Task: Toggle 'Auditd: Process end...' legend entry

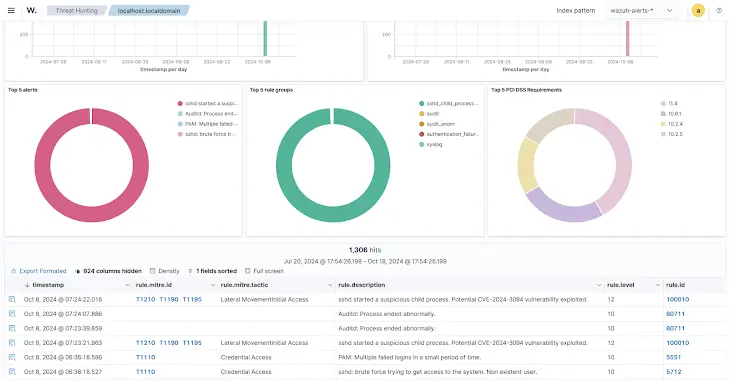Action: tap(208, 114)
